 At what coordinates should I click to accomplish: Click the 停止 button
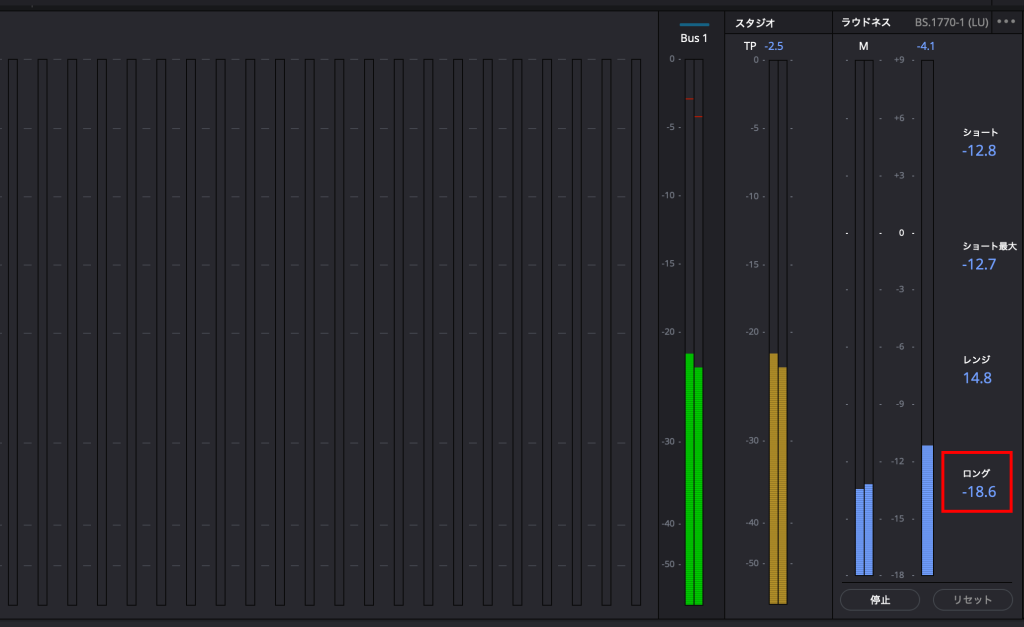tap(879, 600)
